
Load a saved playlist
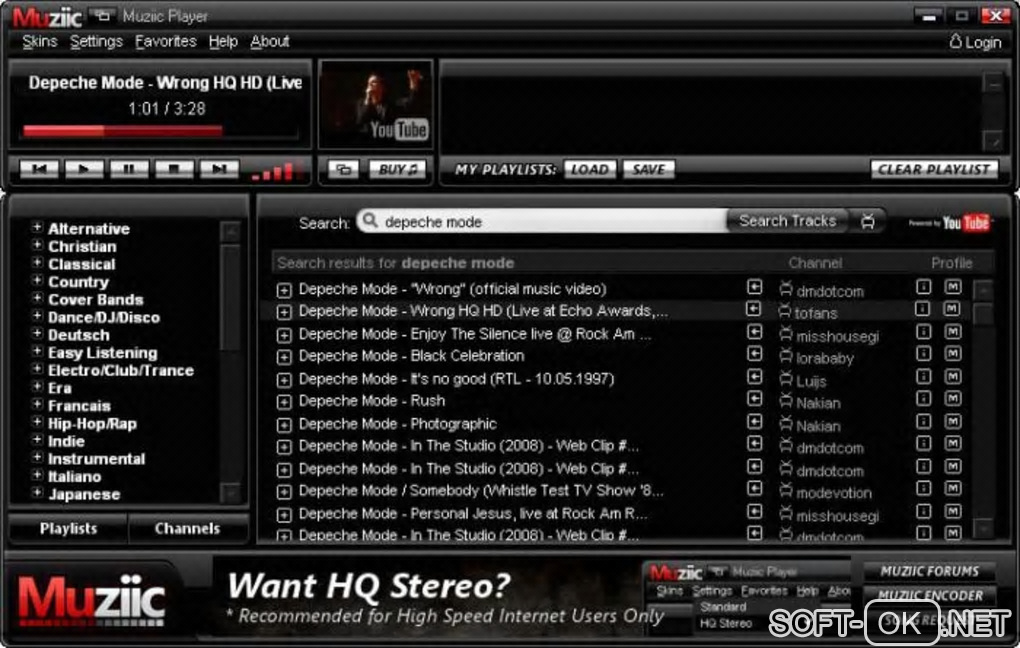click(589, 170)
